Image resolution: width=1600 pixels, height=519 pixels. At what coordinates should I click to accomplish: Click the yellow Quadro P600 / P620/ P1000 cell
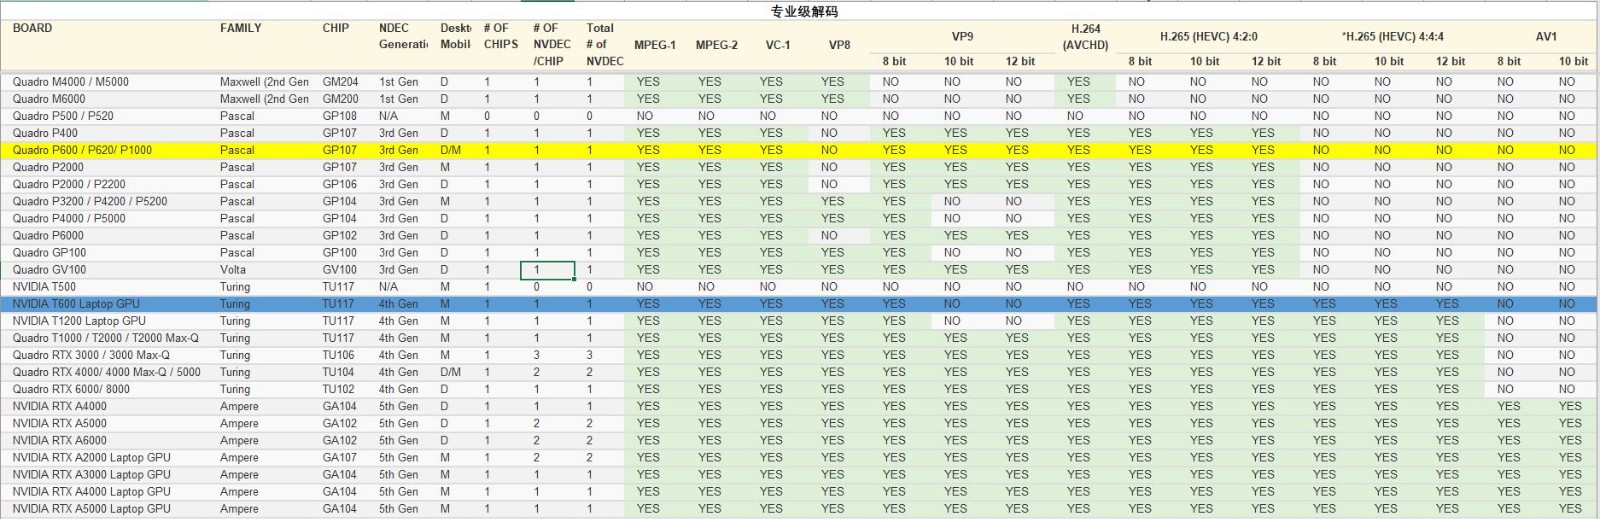[82, 150]
